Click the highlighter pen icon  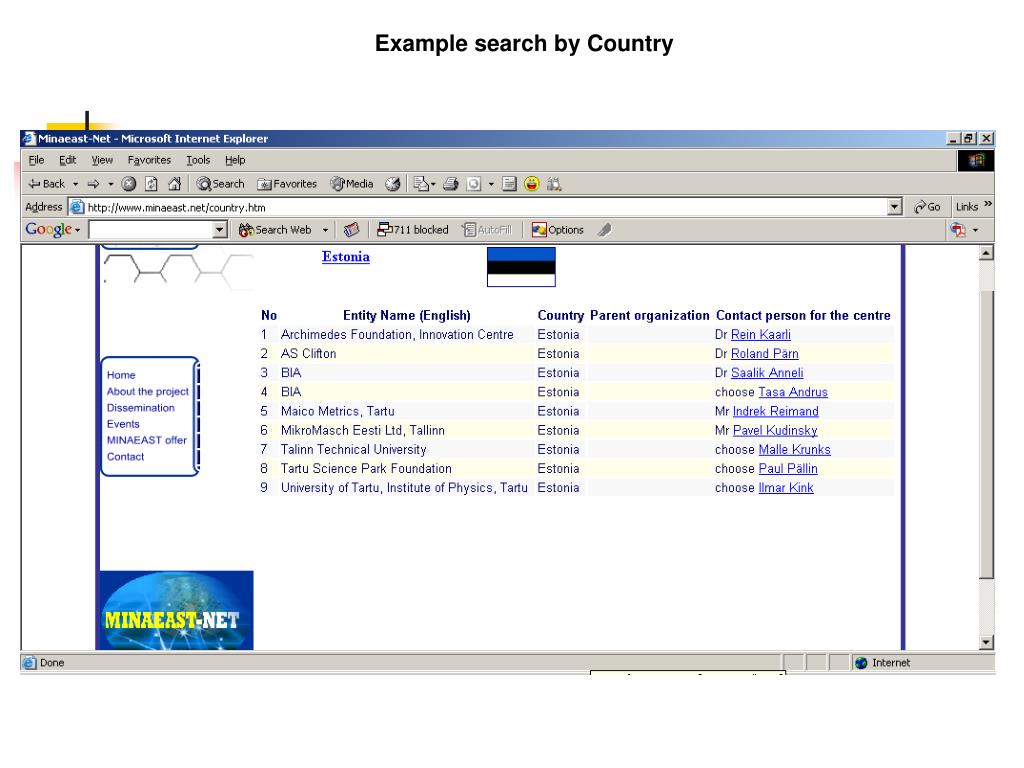[x=605, y=230]
